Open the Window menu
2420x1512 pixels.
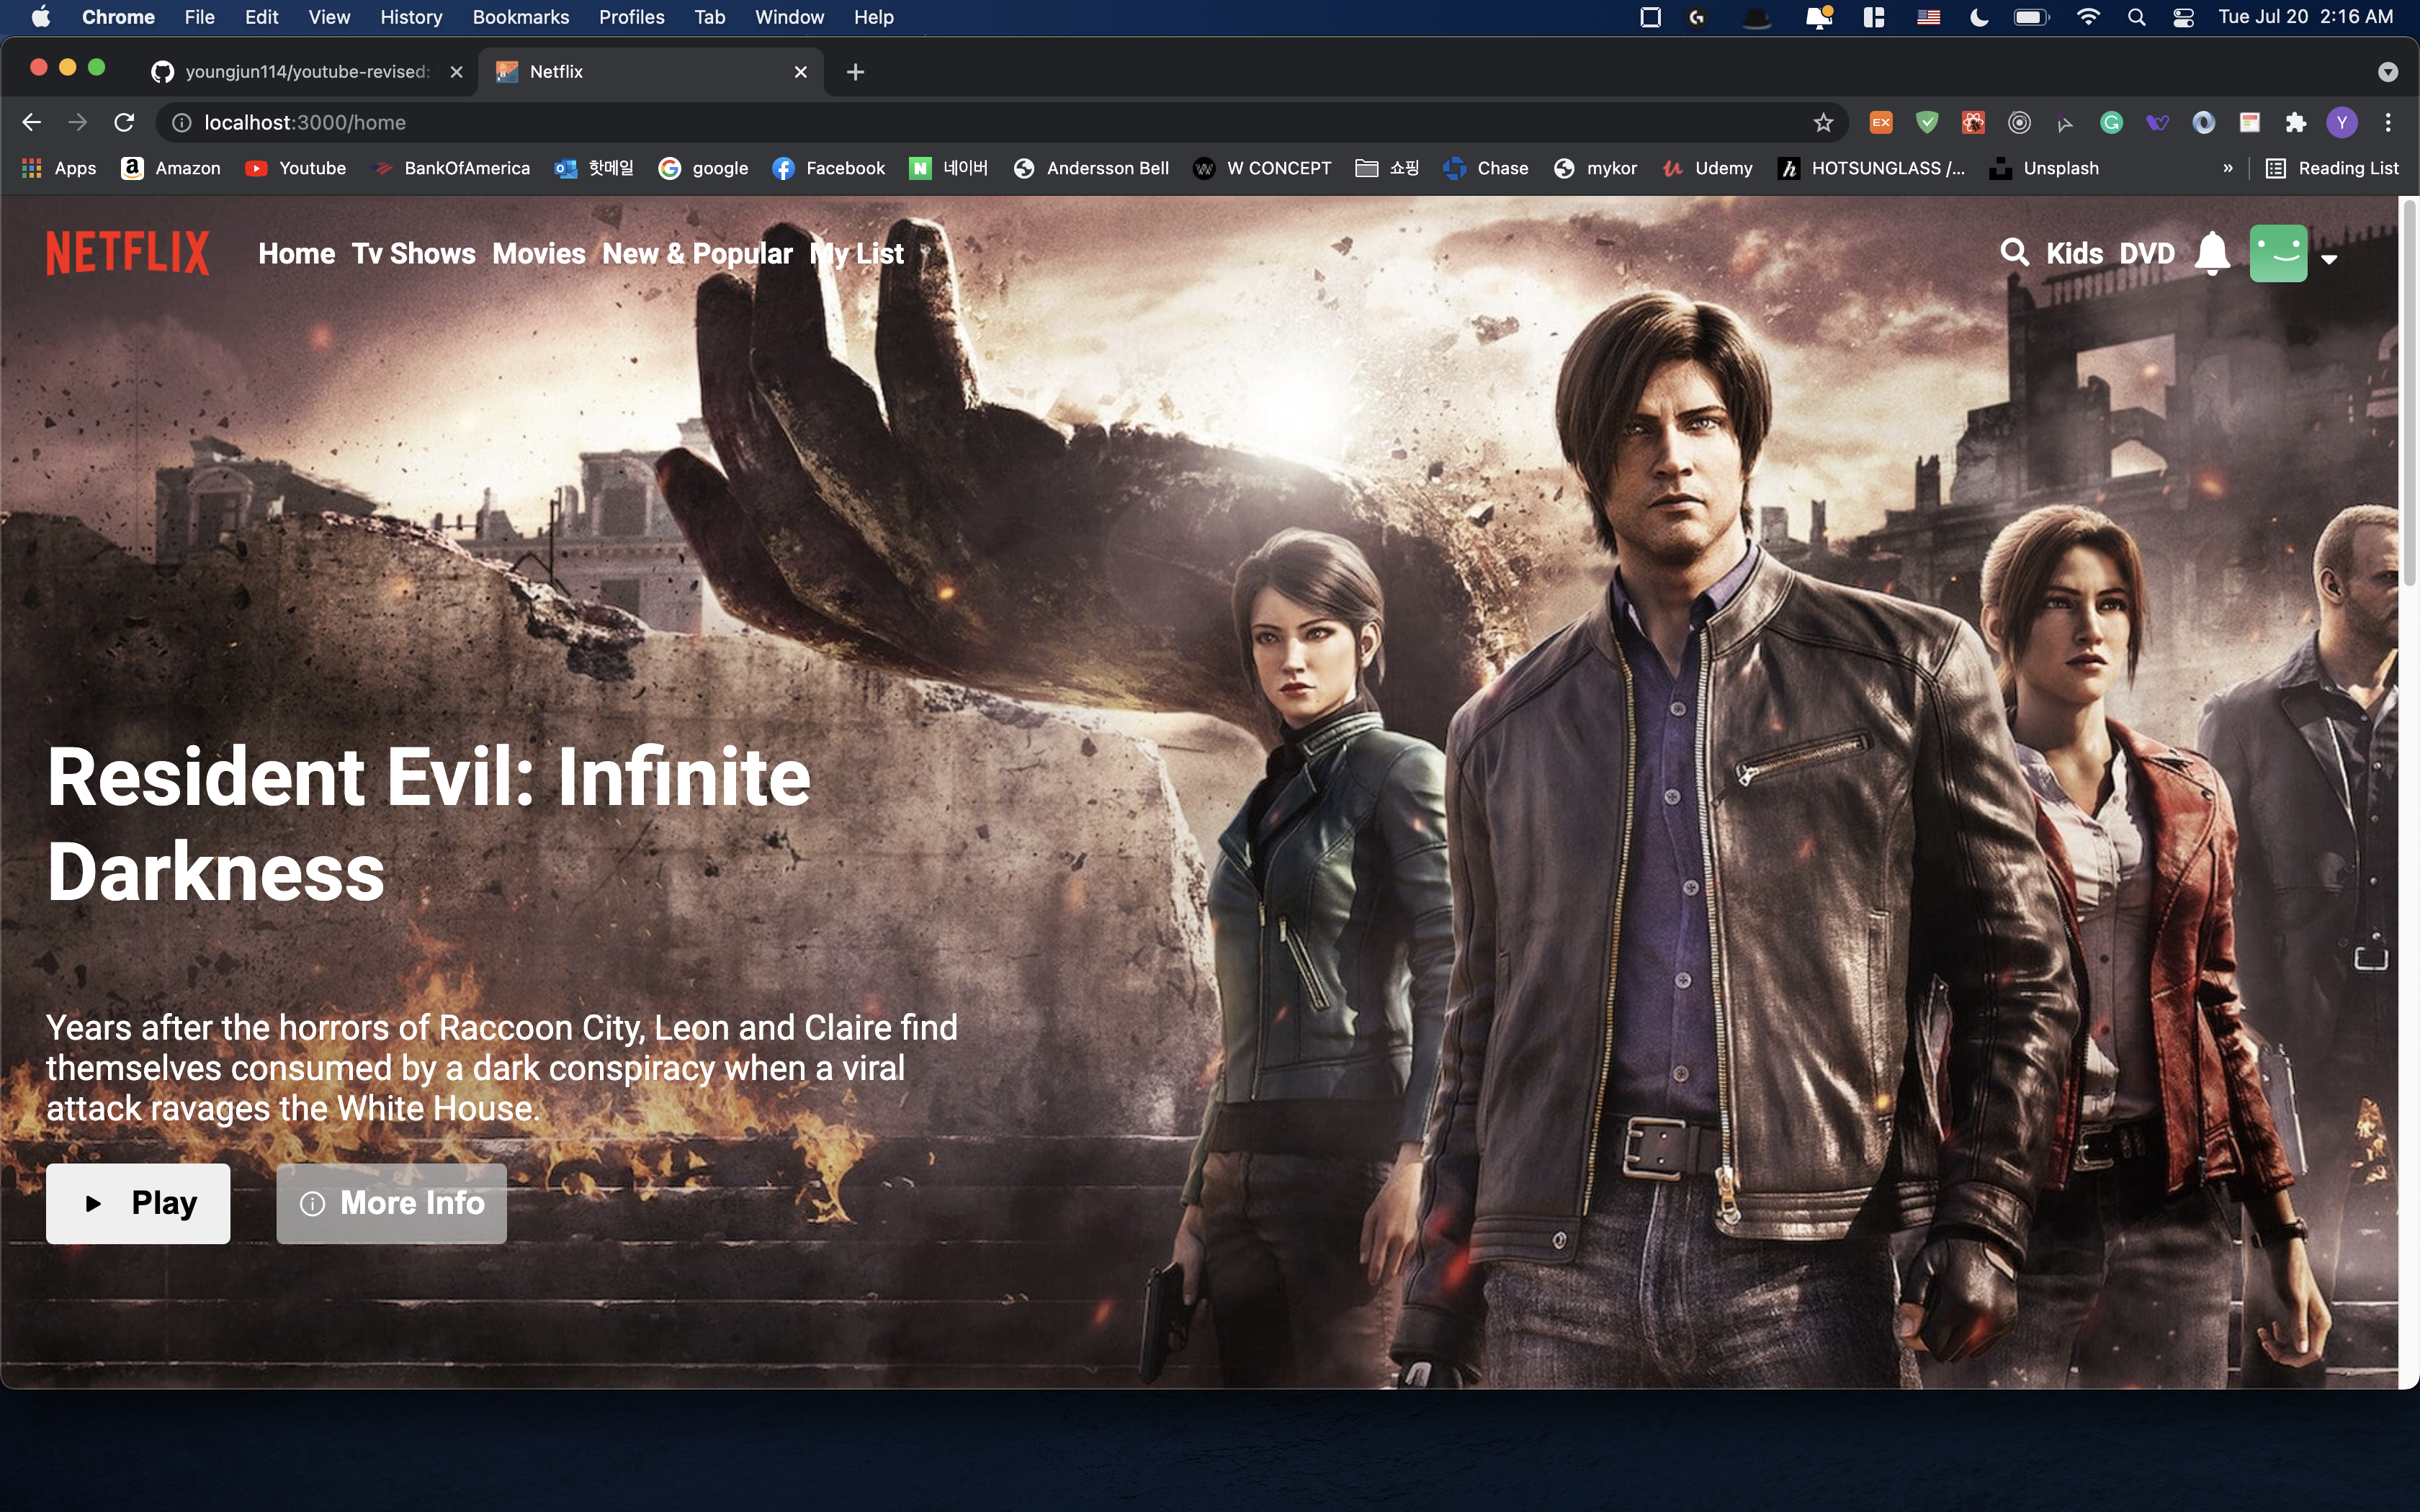(789, 17)
